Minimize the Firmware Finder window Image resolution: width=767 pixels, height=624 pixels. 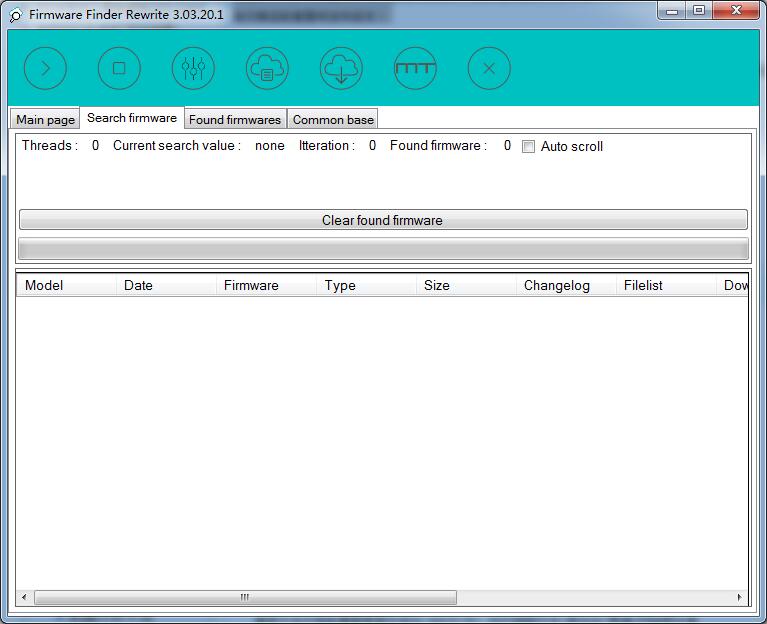[x=672, y=11]
